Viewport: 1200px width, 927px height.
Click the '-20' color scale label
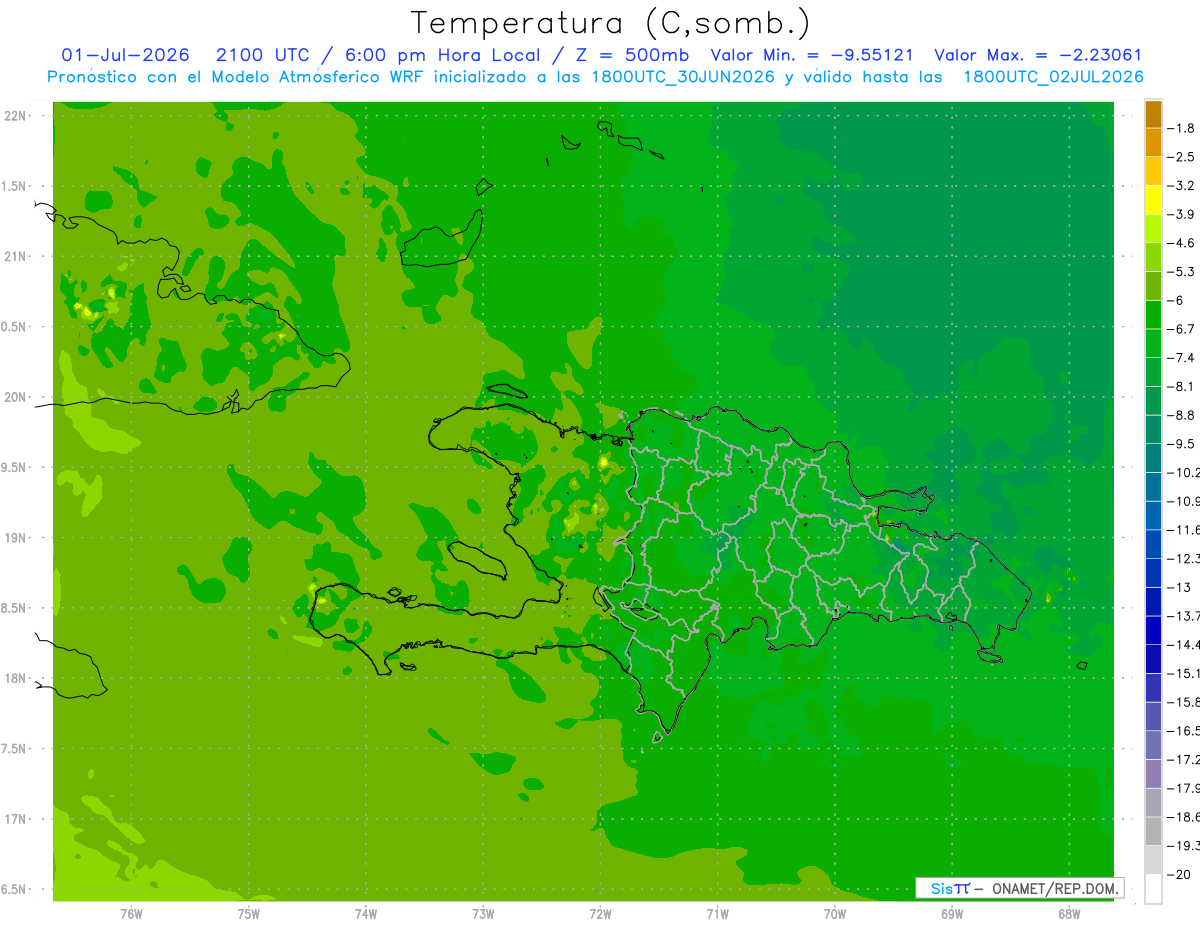click(1180, 874)
